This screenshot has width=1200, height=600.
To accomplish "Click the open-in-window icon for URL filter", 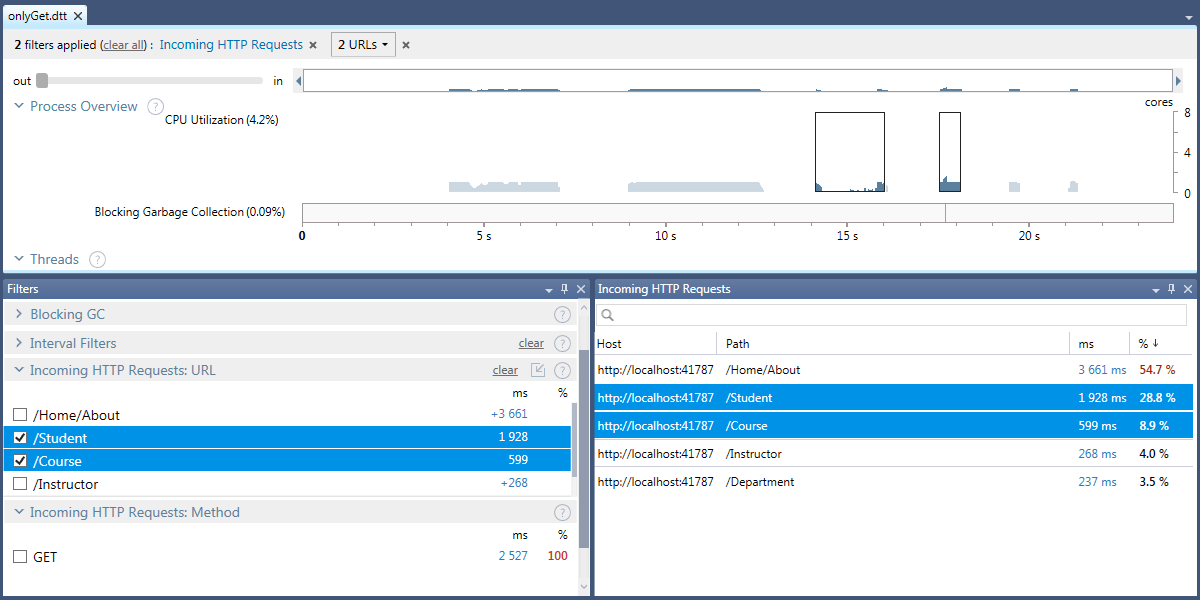I will pos(538,370).
